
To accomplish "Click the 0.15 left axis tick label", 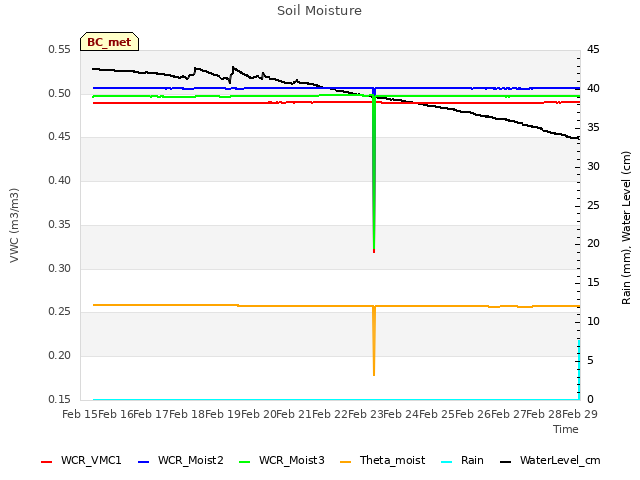I will coord(59,399).
